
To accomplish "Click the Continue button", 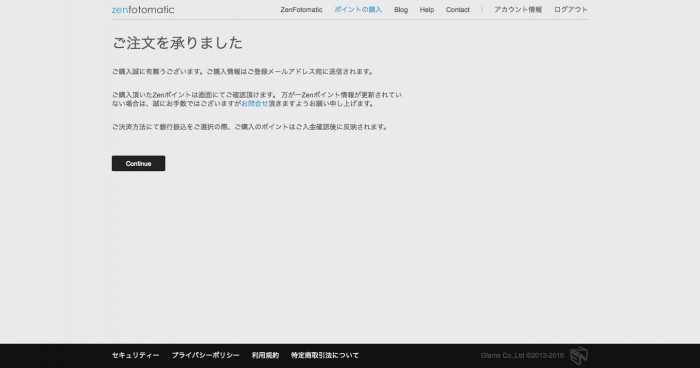I will click(138, 163).
